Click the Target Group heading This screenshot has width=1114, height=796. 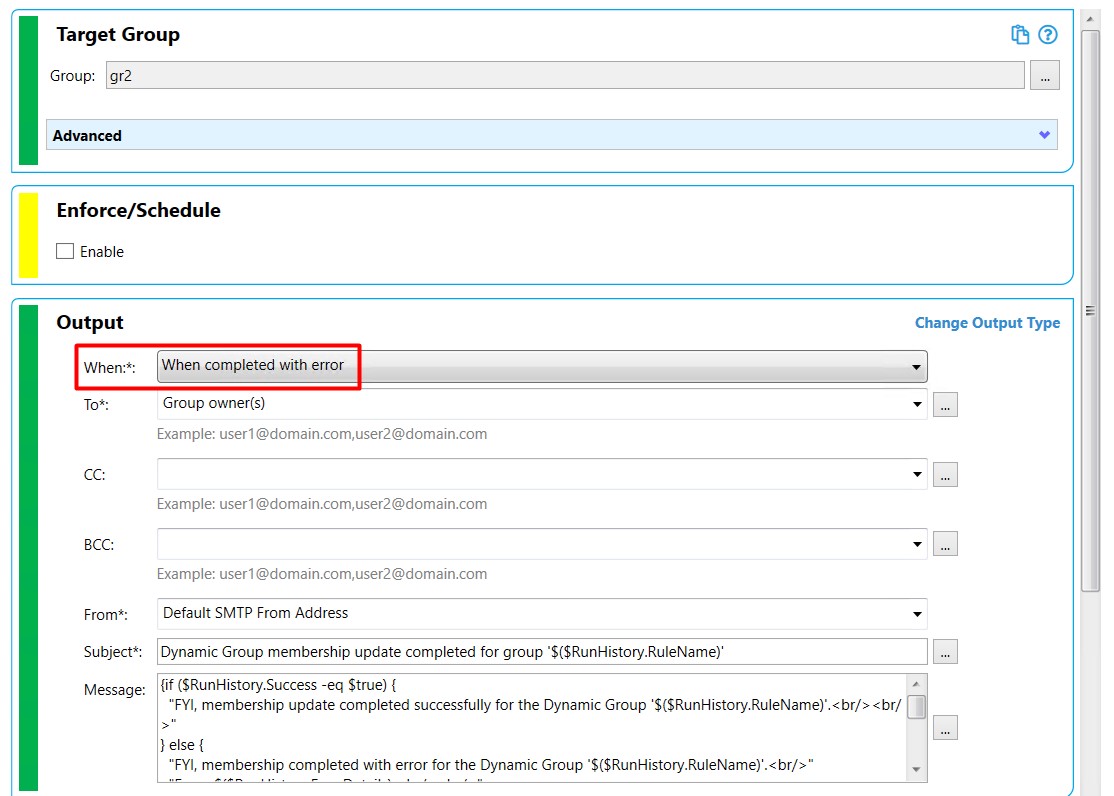tap(118, 35)
